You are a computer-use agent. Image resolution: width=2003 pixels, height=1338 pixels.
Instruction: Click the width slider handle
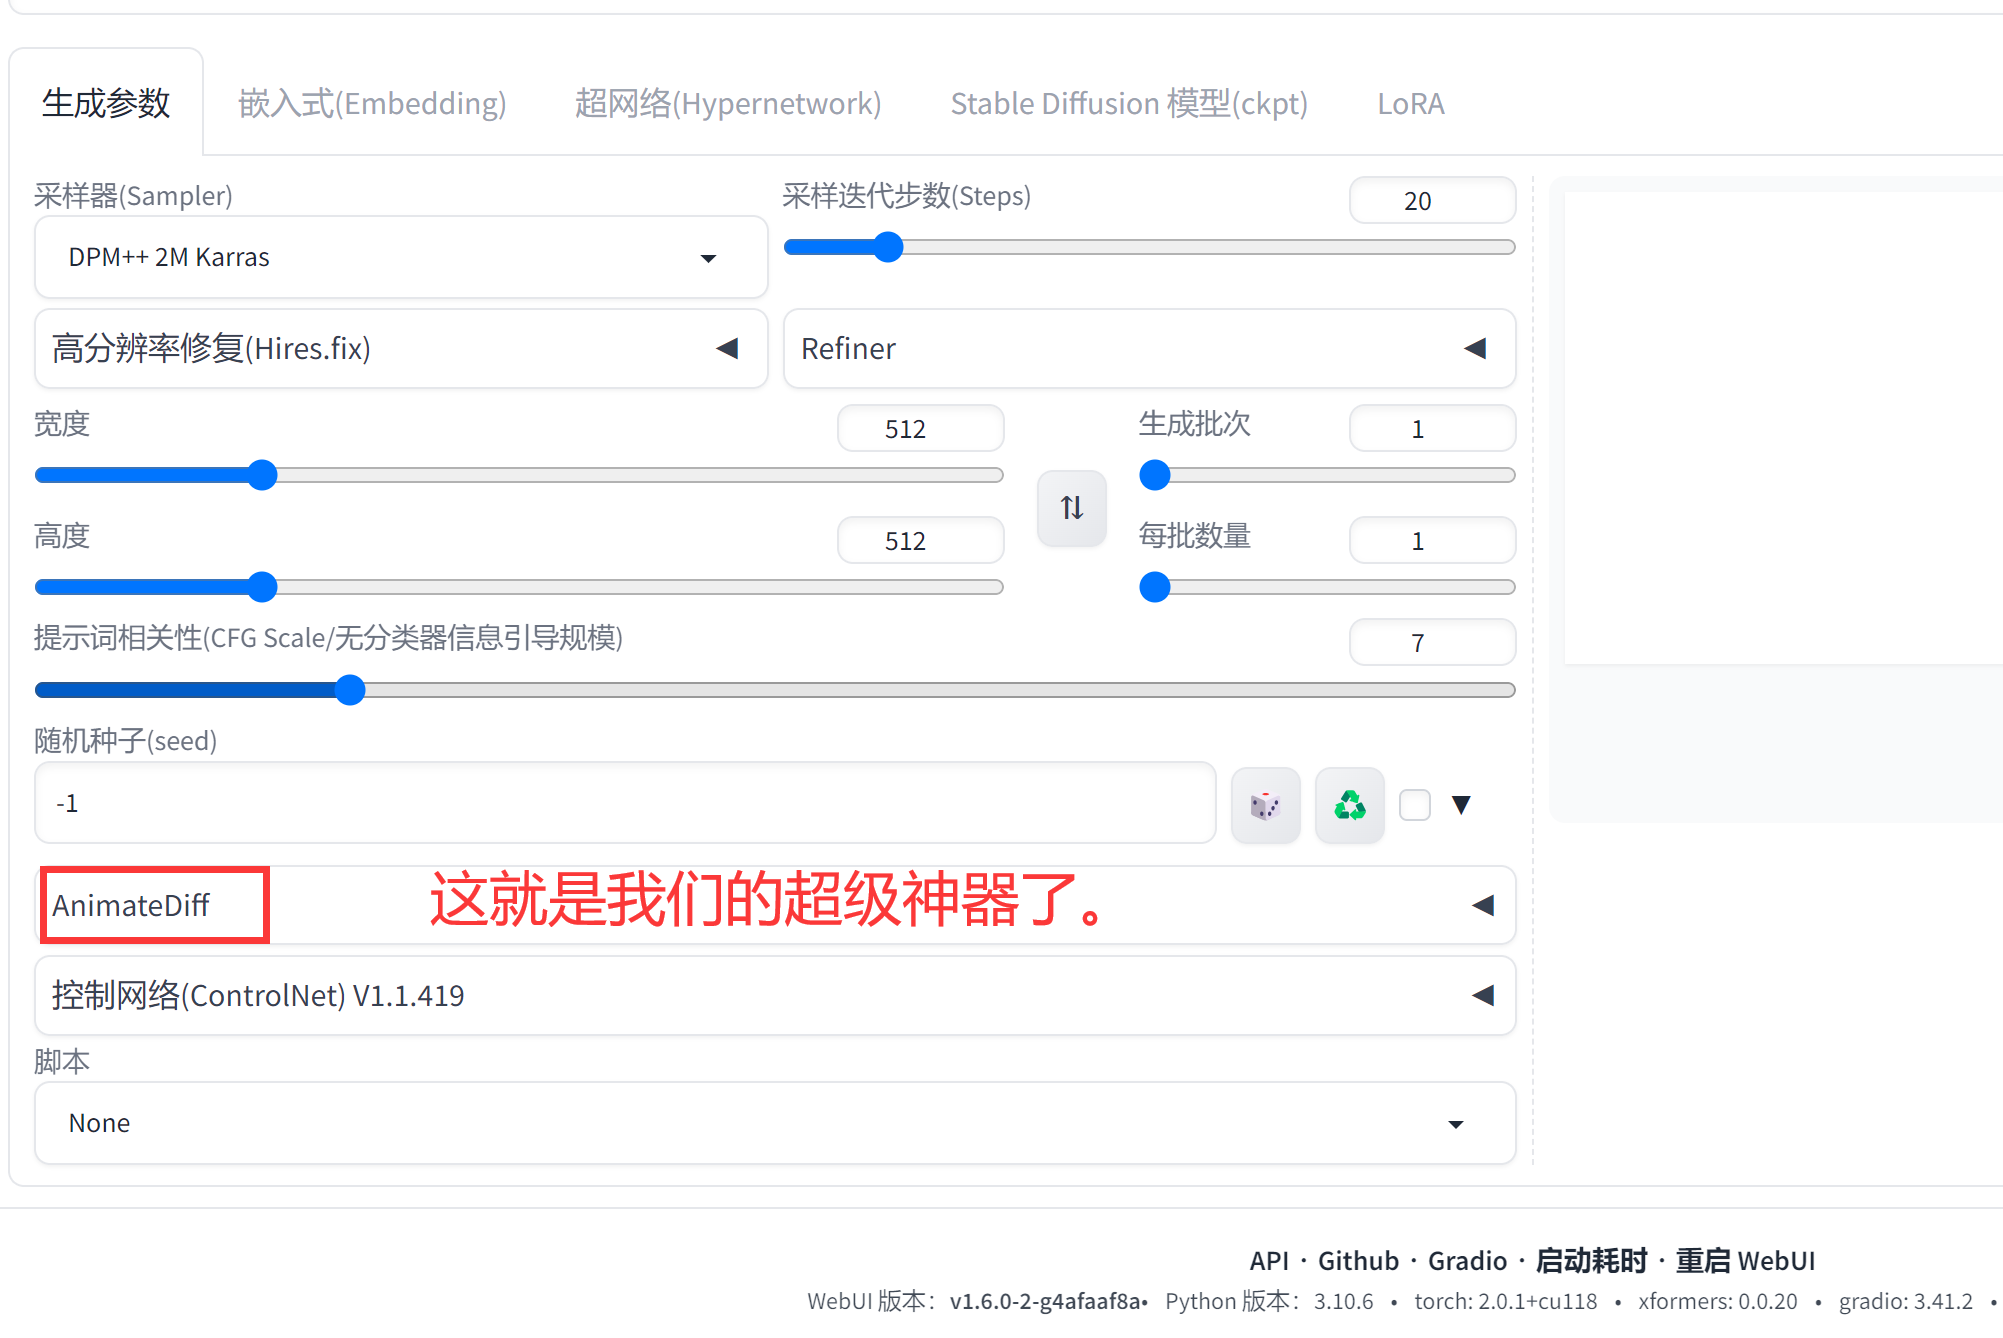(x=262, y=475)
